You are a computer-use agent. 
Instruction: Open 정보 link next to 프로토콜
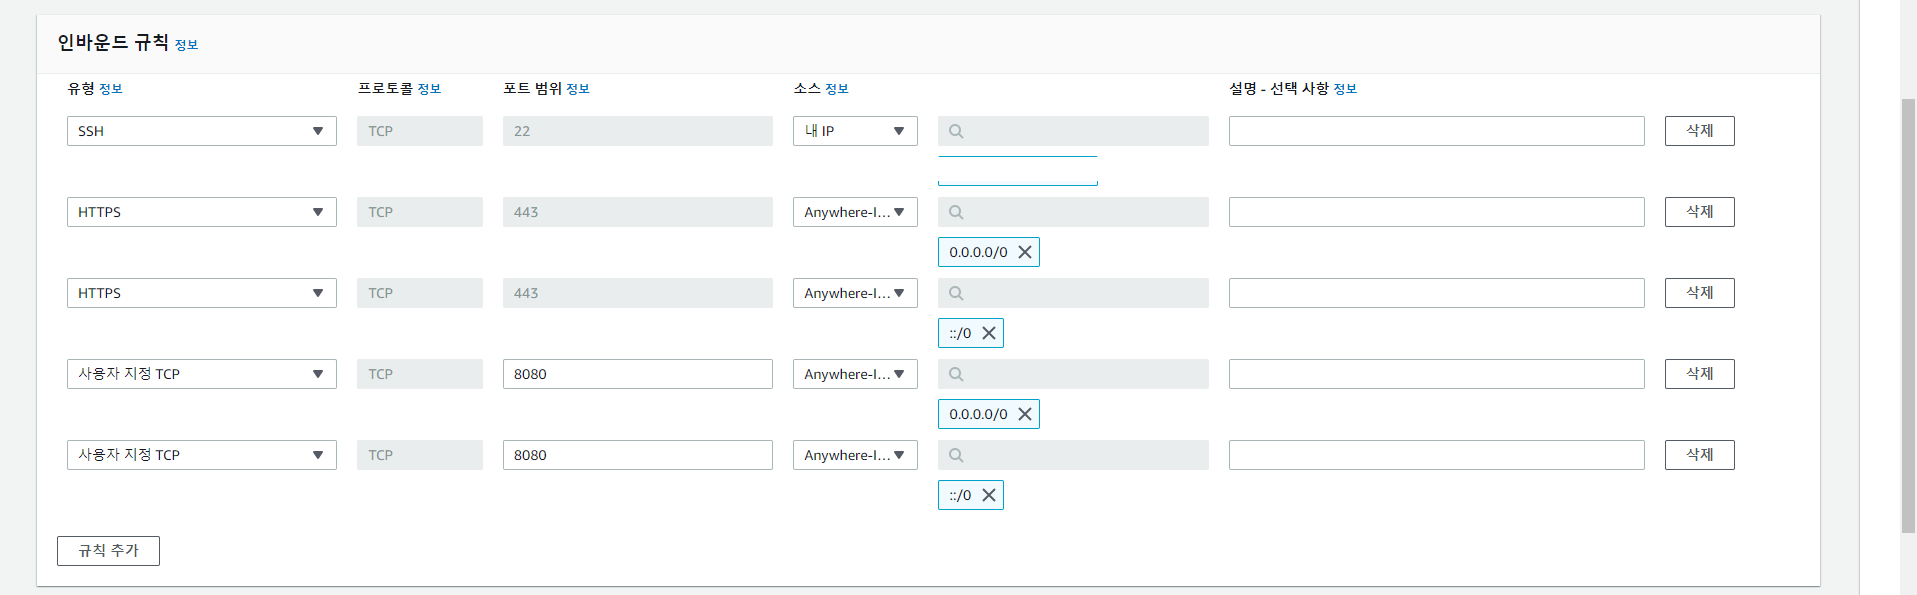pyautogui.click(x=429, y=89)
